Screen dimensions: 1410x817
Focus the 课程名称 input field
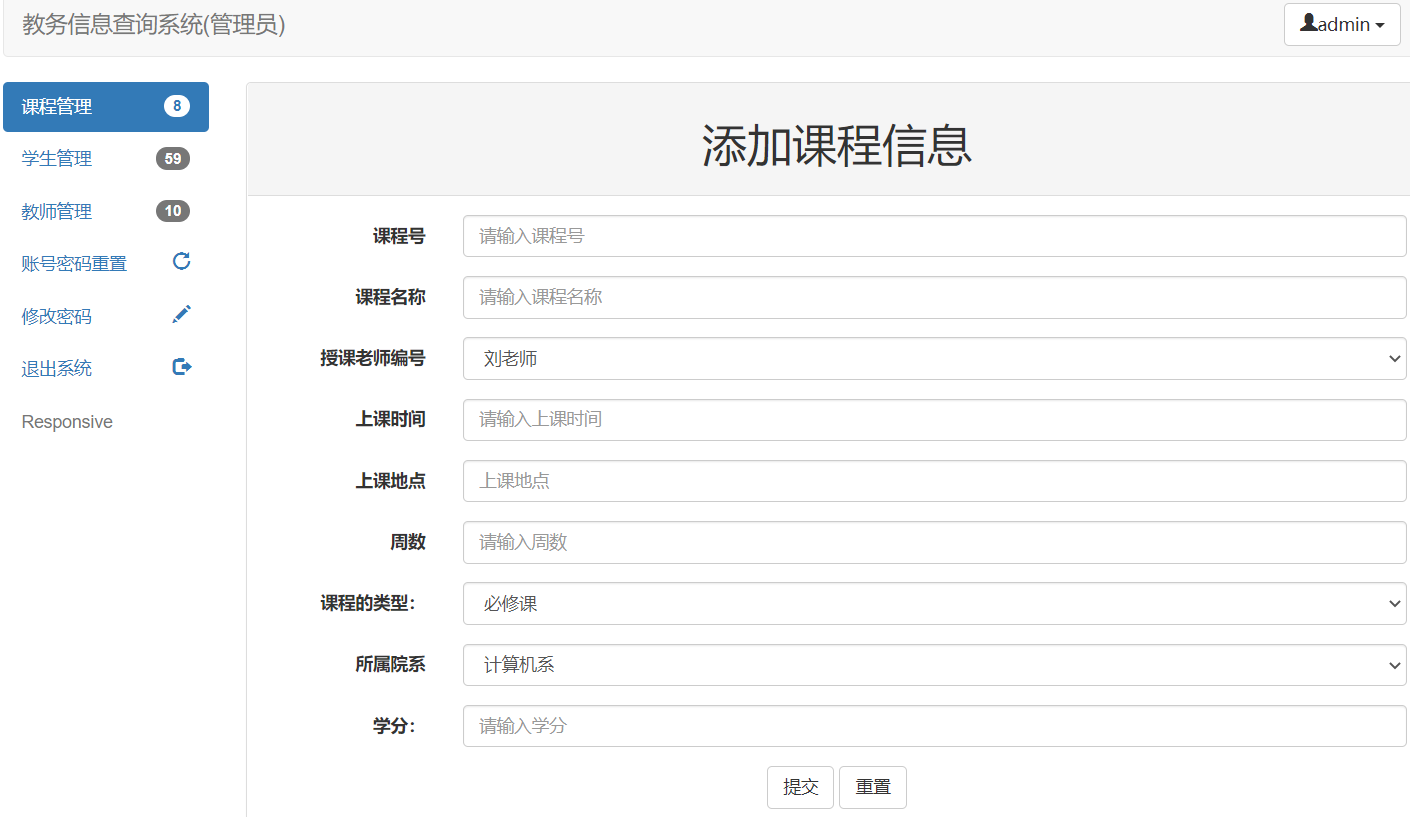(935, 297)
